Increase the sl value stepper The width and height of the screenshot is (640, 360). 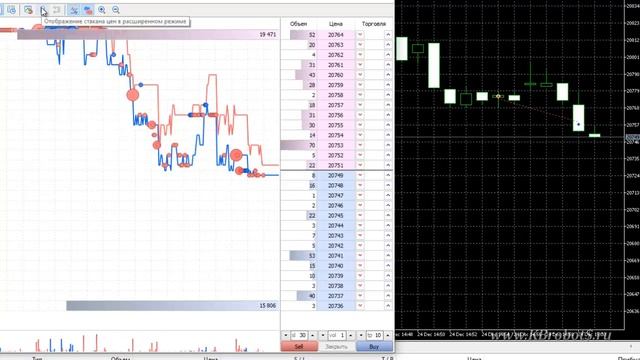[x=313, y=335]
